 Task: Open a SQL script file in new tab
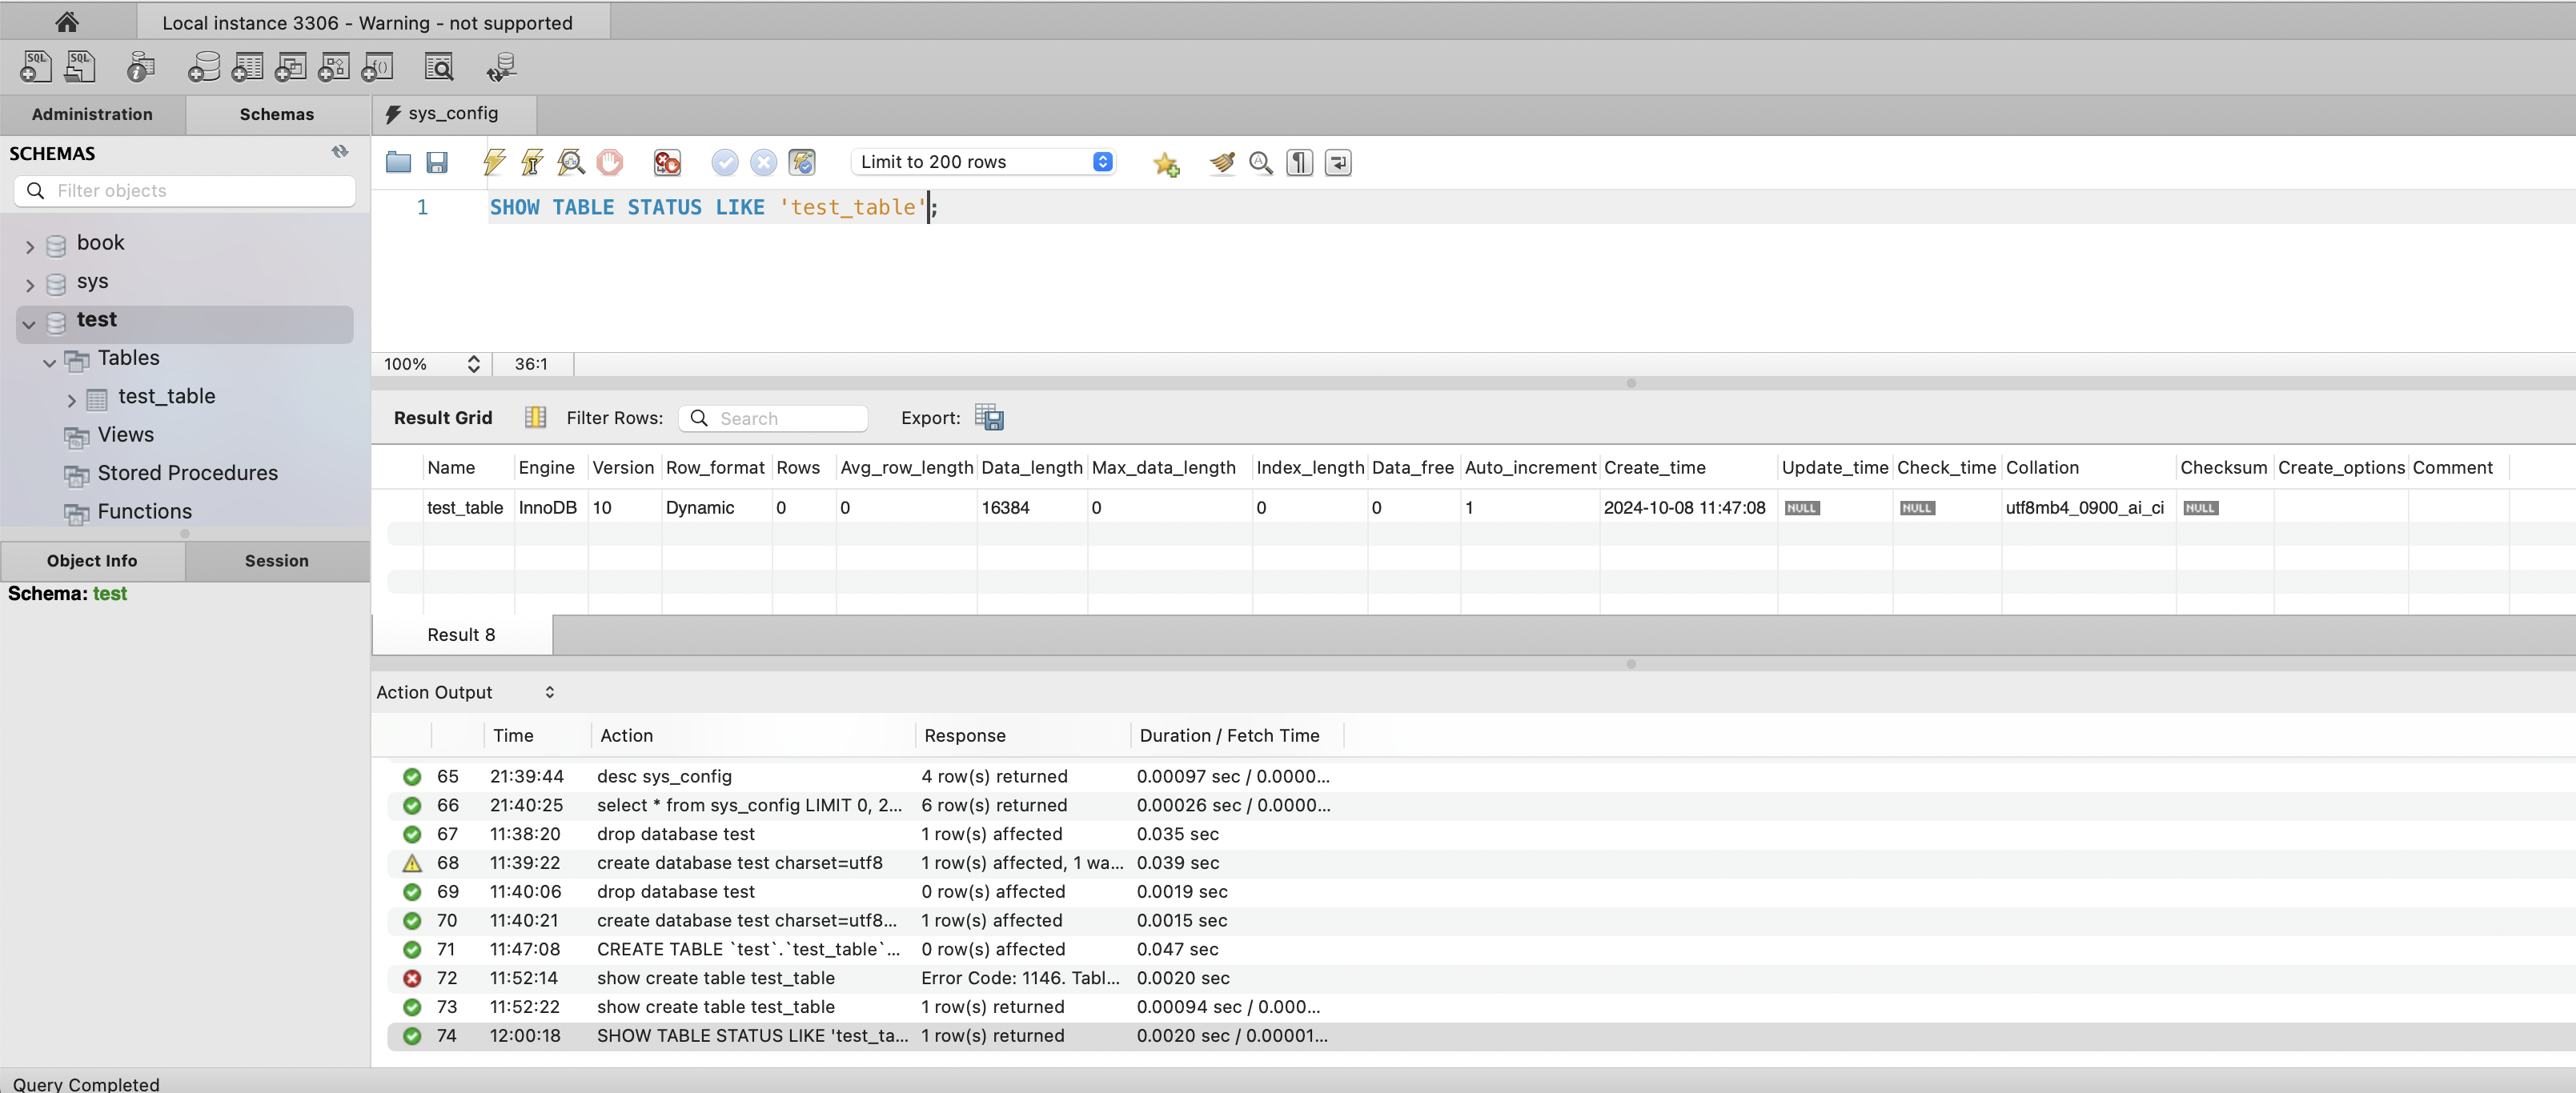[80, 66]
